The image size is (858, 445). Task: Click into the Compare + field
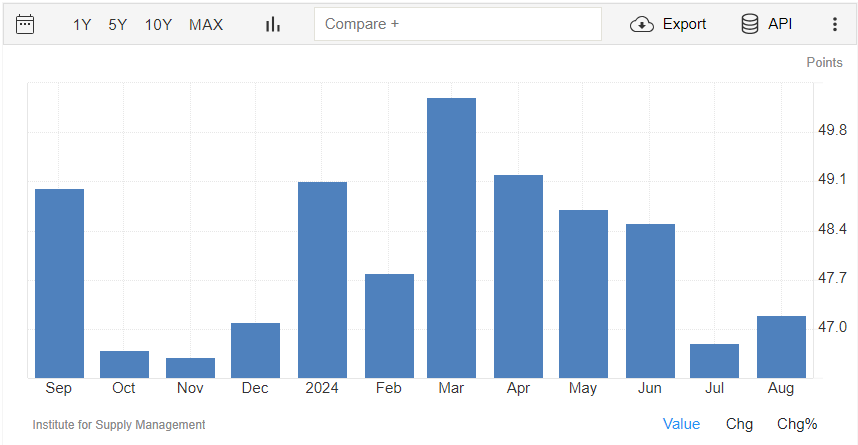point(458,24)
